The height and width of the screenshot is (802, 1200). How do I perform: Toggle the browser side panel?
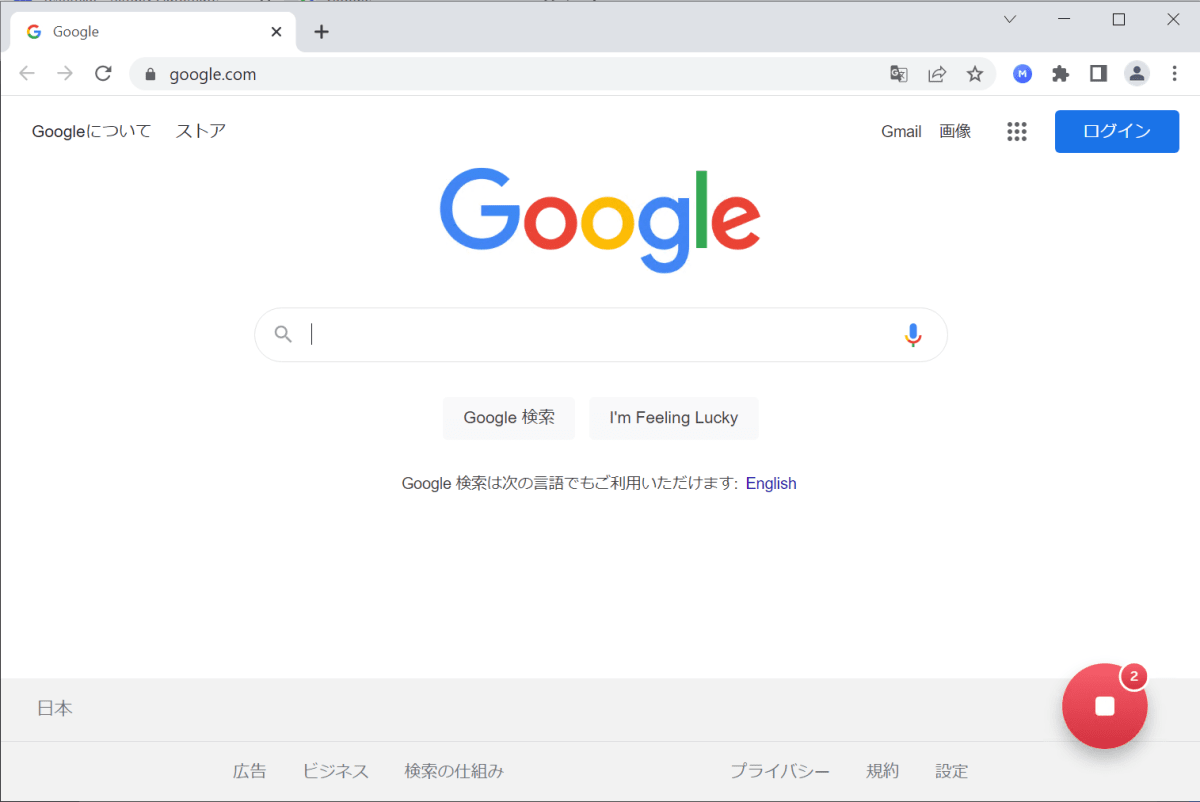pos(1098,73)
